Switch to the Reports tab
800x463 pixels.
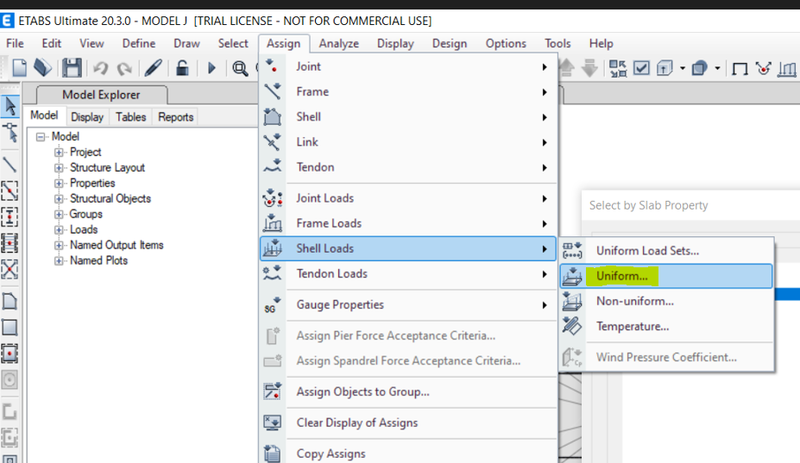click(176, 117)
